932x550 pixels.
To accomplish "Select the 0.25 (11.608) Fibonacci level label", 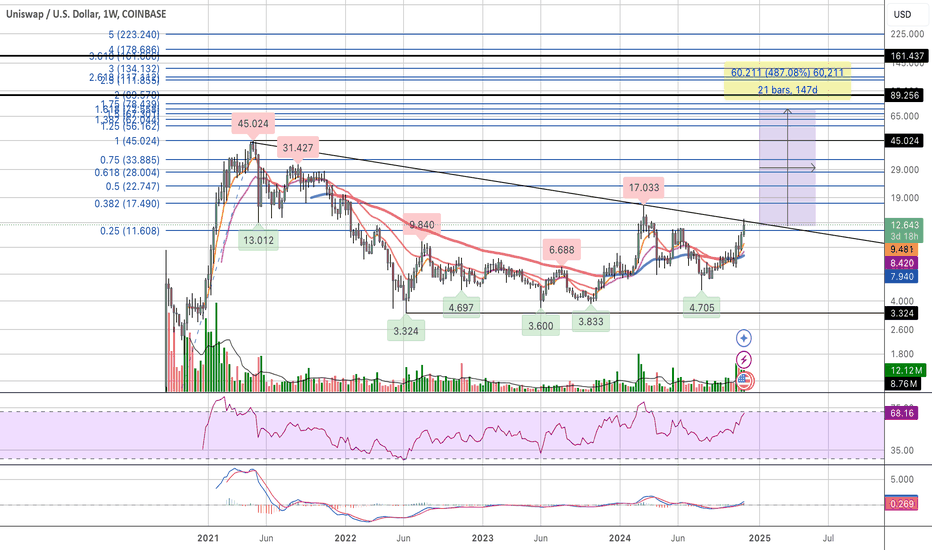I will point(130,231).
